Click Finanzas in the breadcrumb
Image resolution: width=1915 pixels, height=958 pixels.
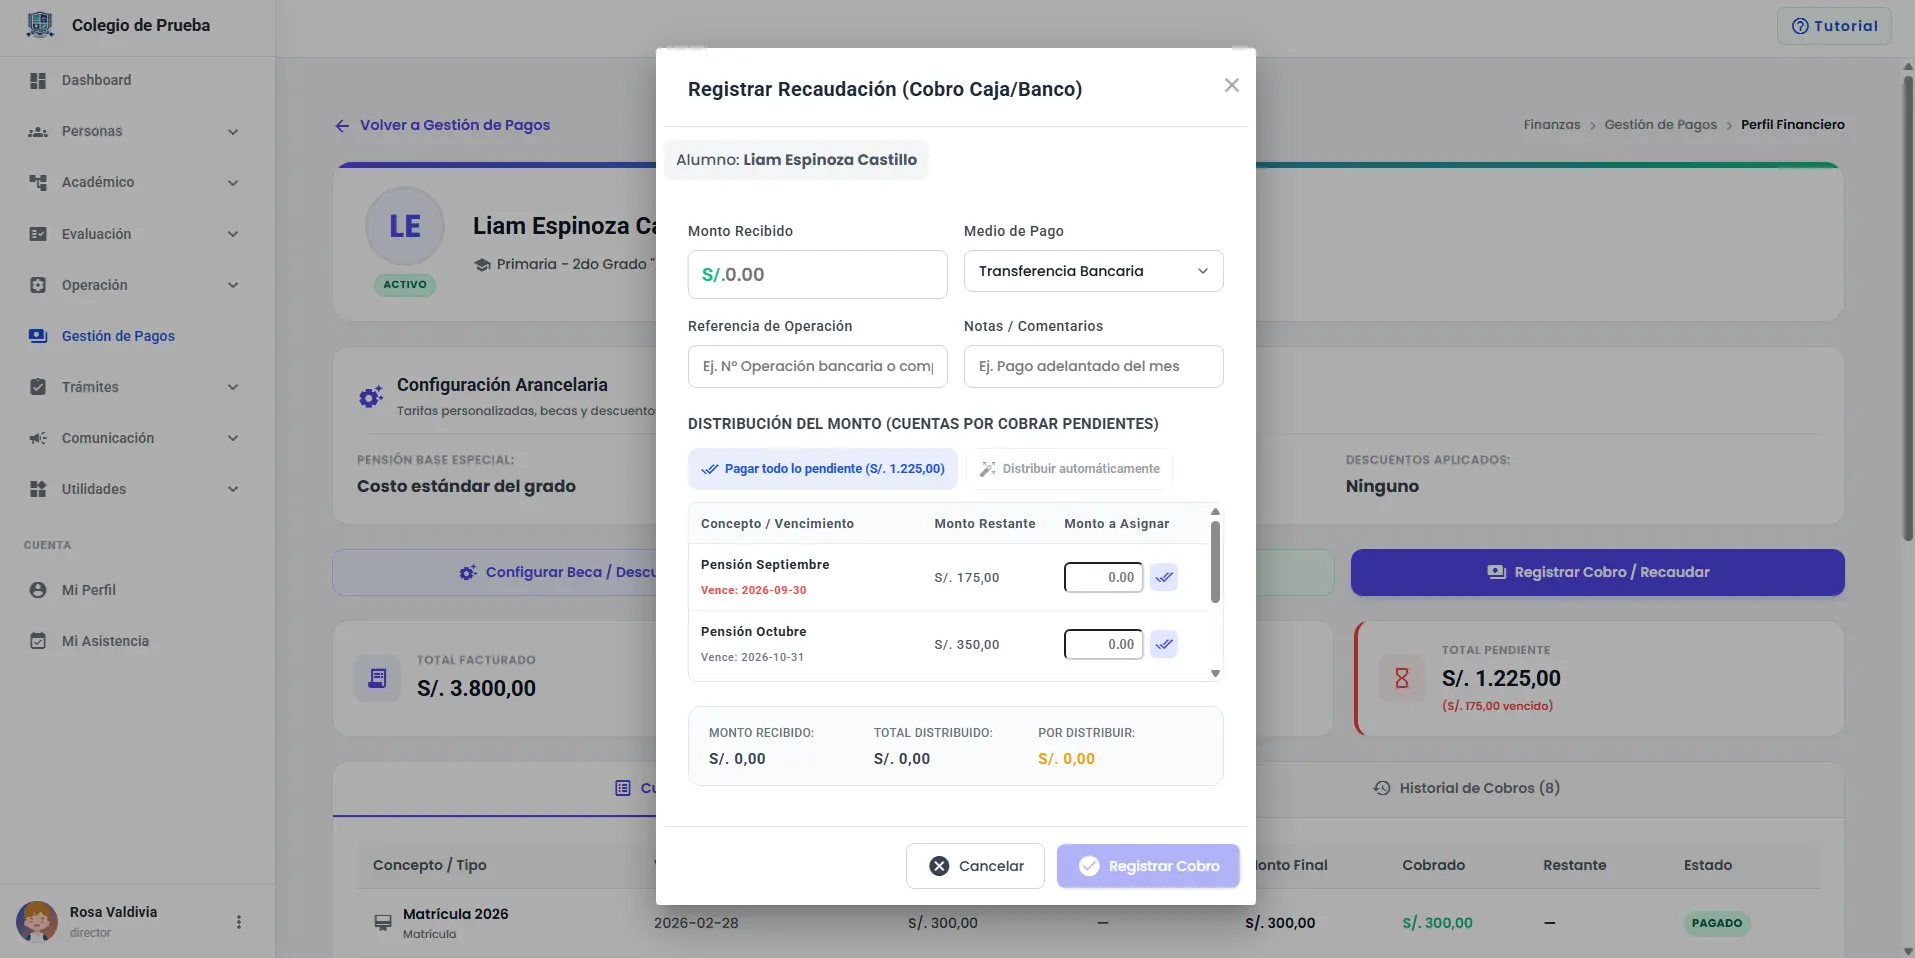1552,125
